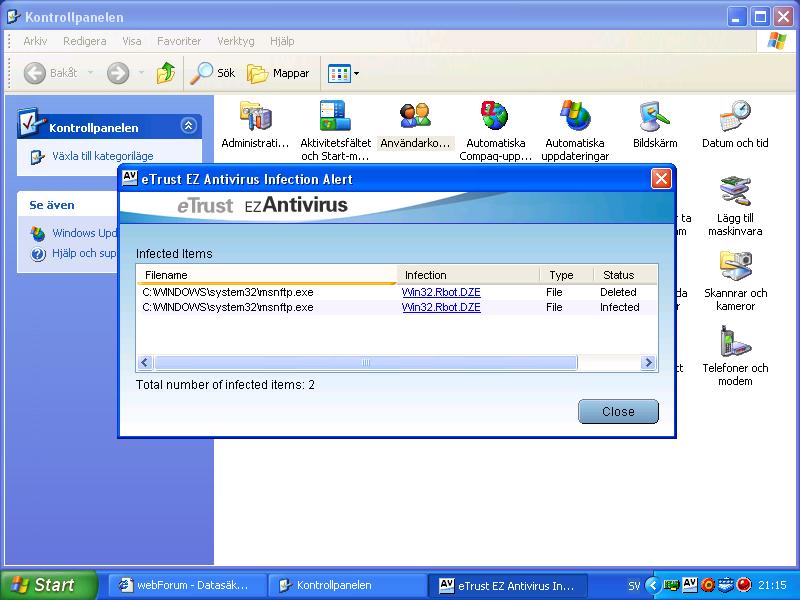Click the Hjälp och support question icon
This screenshot has width=800, height=600.
tap(38, 254)
